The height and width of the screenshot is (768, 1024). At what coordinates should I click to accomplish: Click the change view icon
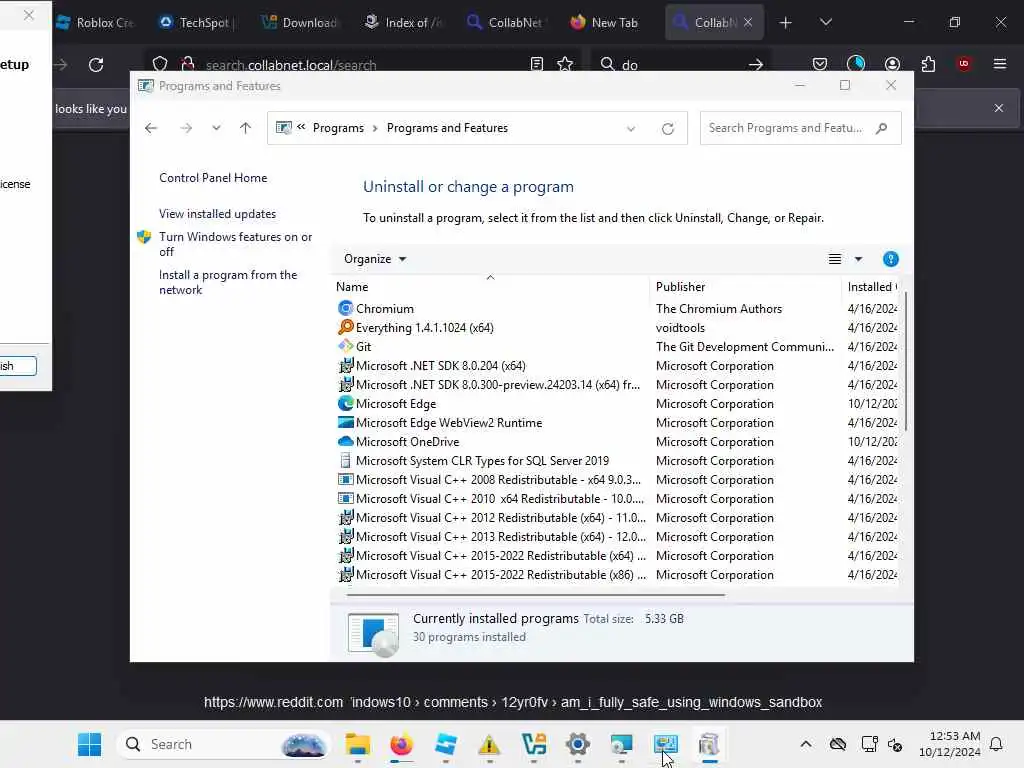835,259
